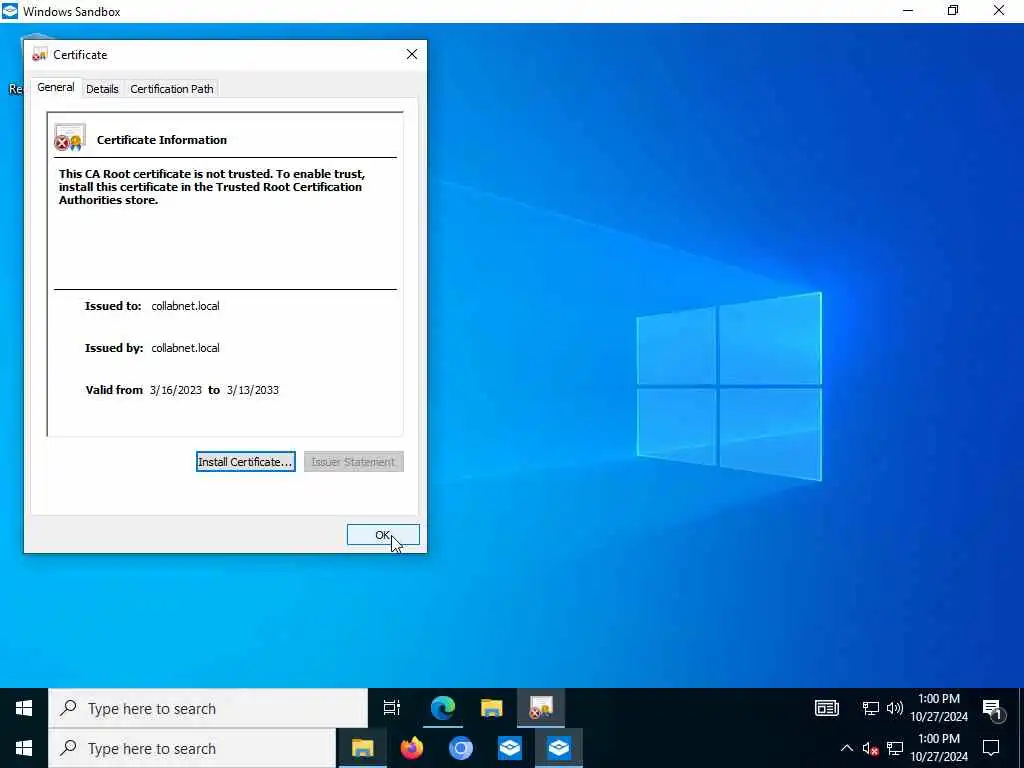The image size is (1024, 768).
Task: Open the sandbox volume control icon
Action: (895, 708)
